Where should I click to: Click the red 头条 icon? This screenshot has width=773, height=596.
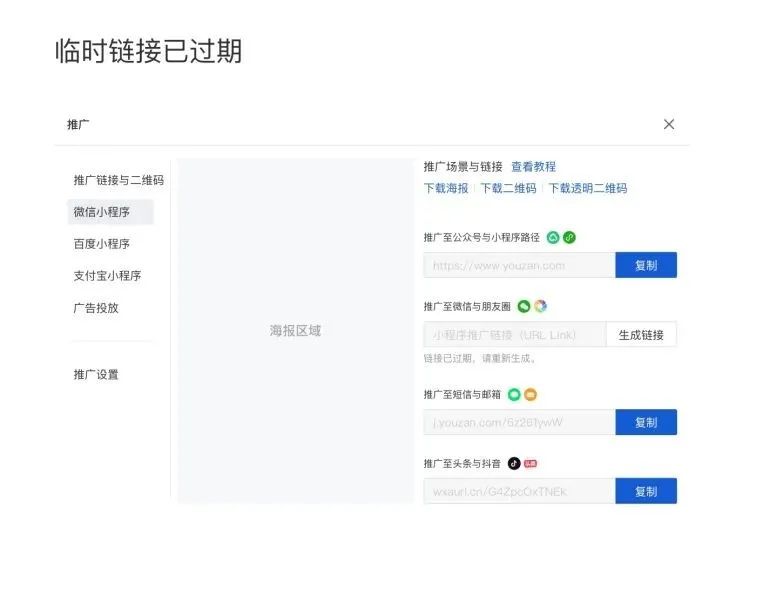coord(530,463)
